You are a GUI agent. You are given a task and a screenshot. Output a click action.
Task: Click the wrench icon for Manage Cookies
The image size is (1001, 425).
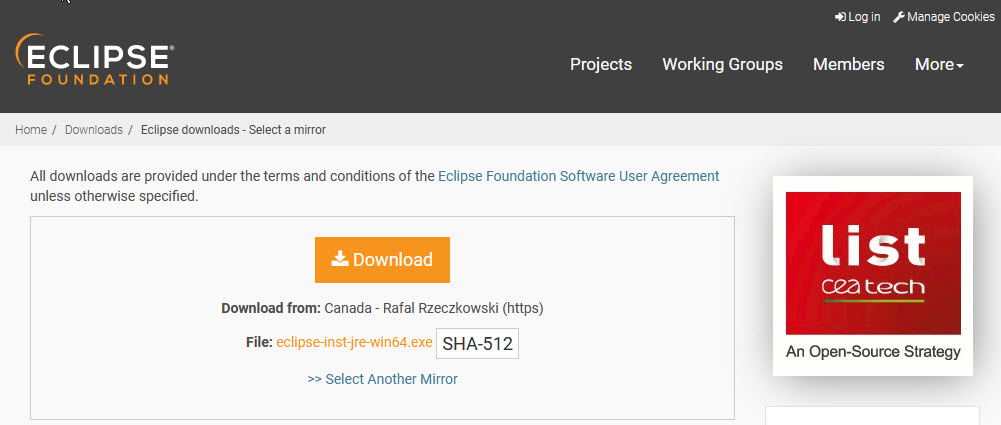click(898, 17)
